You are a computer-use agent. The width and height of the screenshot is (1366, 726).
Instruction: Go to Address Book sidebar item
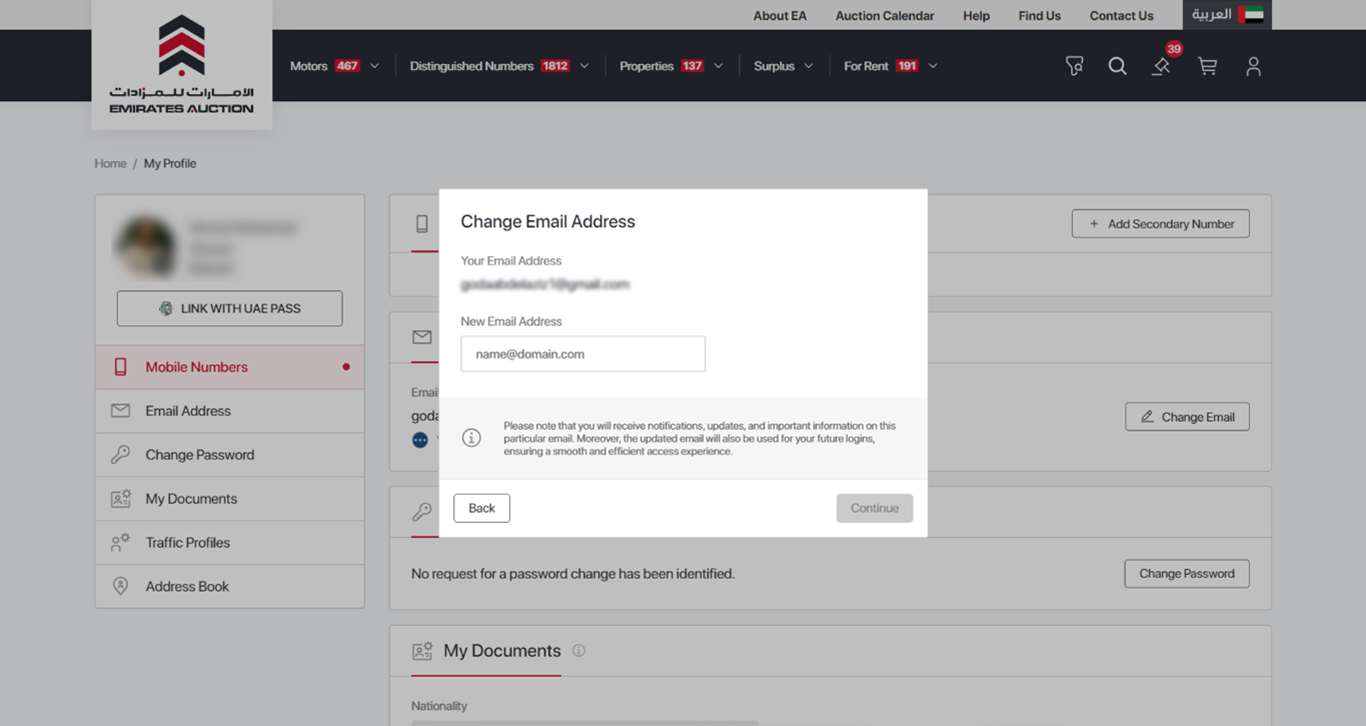coord(187,587)
